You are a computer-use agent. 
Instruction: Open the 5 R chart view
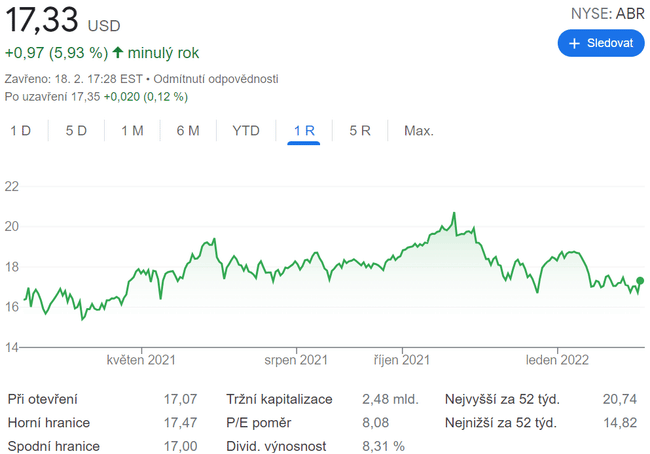[x=360, y=131]
